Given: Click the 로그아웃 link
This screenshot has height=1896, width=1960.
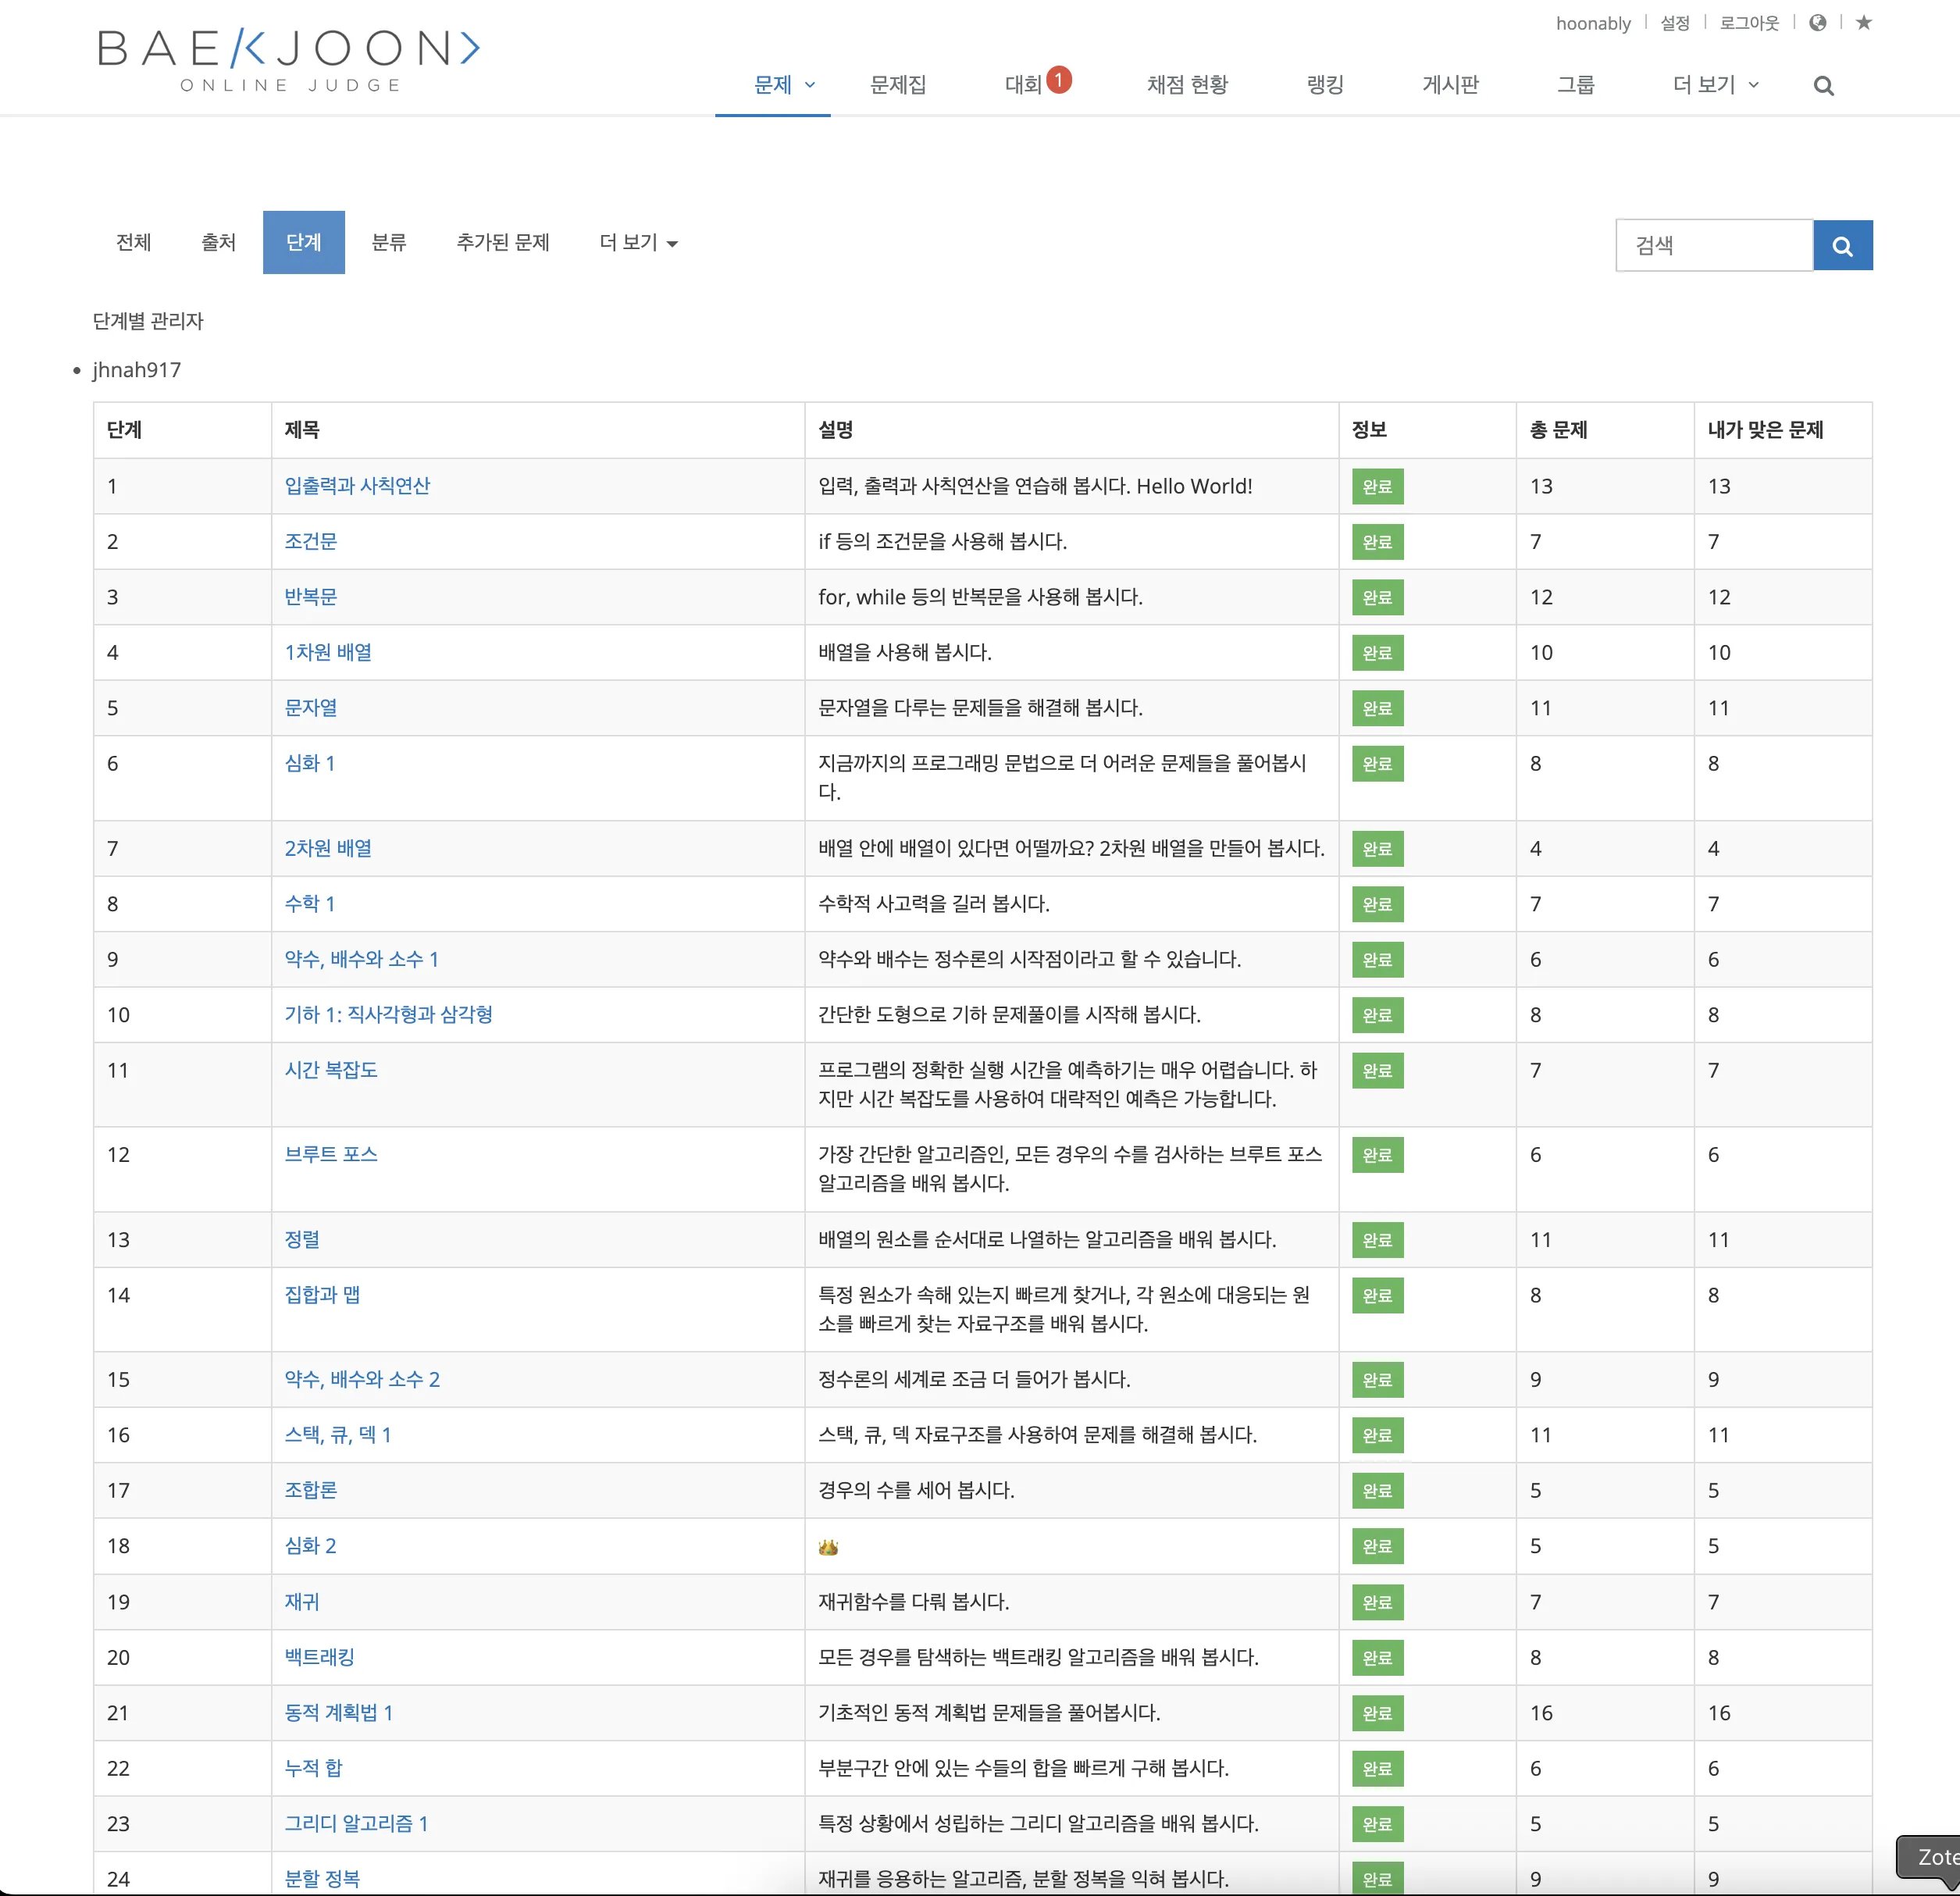Looking at the screenshot, I should tap(1748, 23).
